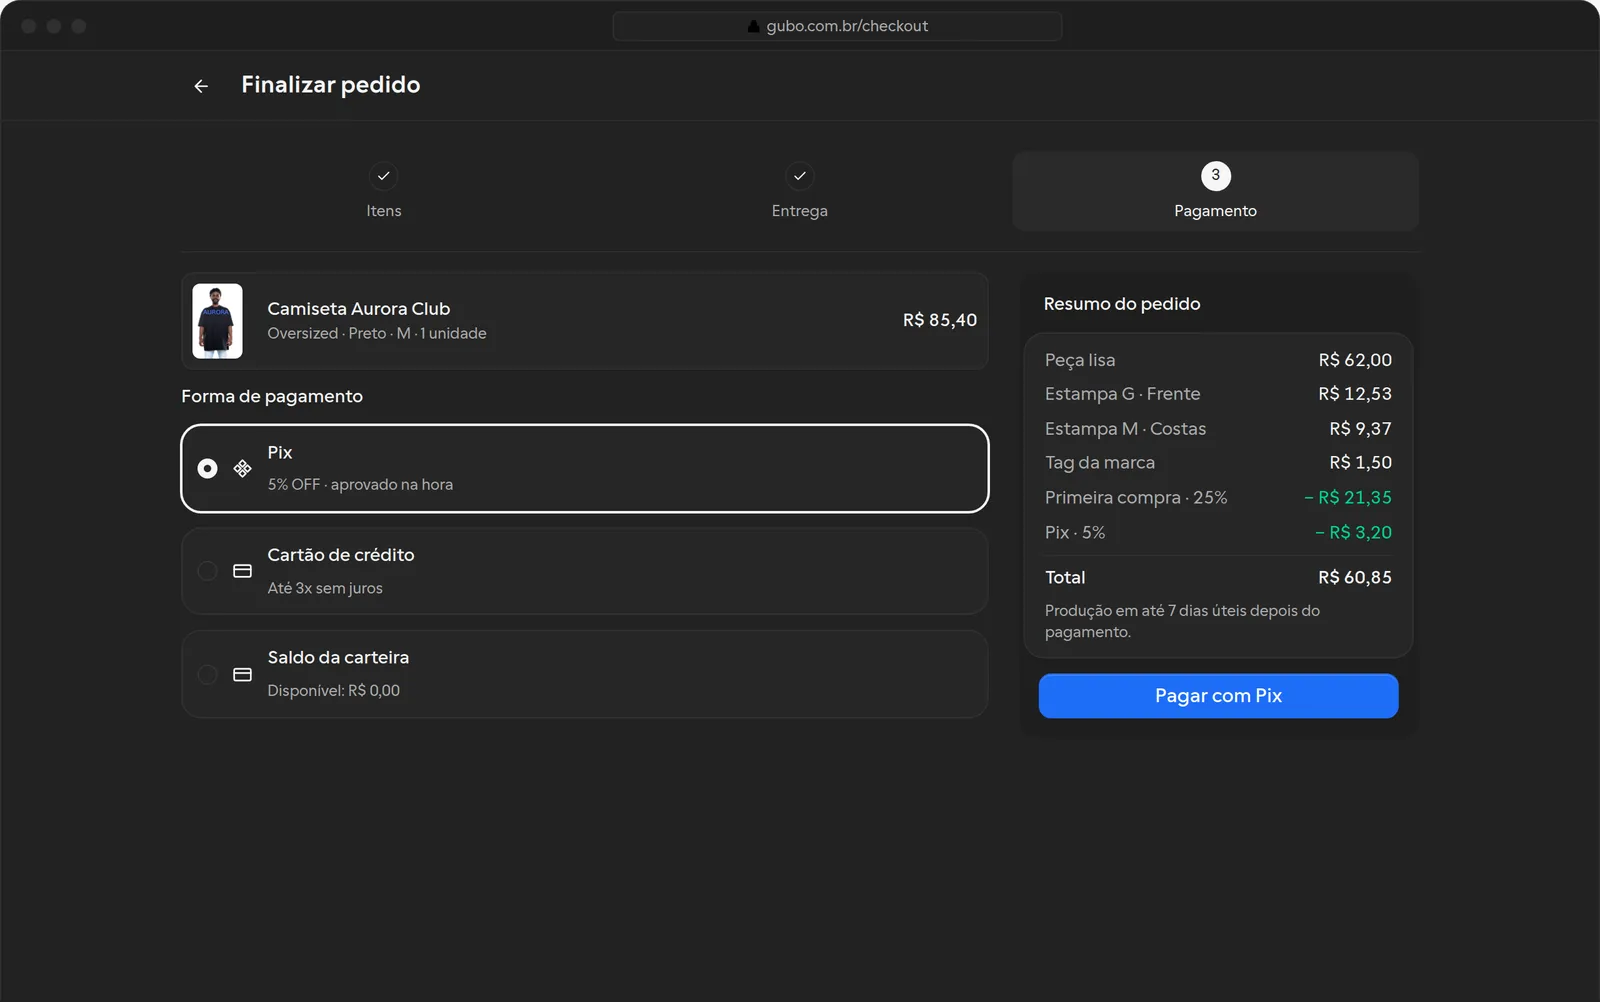
Task: Open the Pagamento step tab
Action: [1216, 192]
